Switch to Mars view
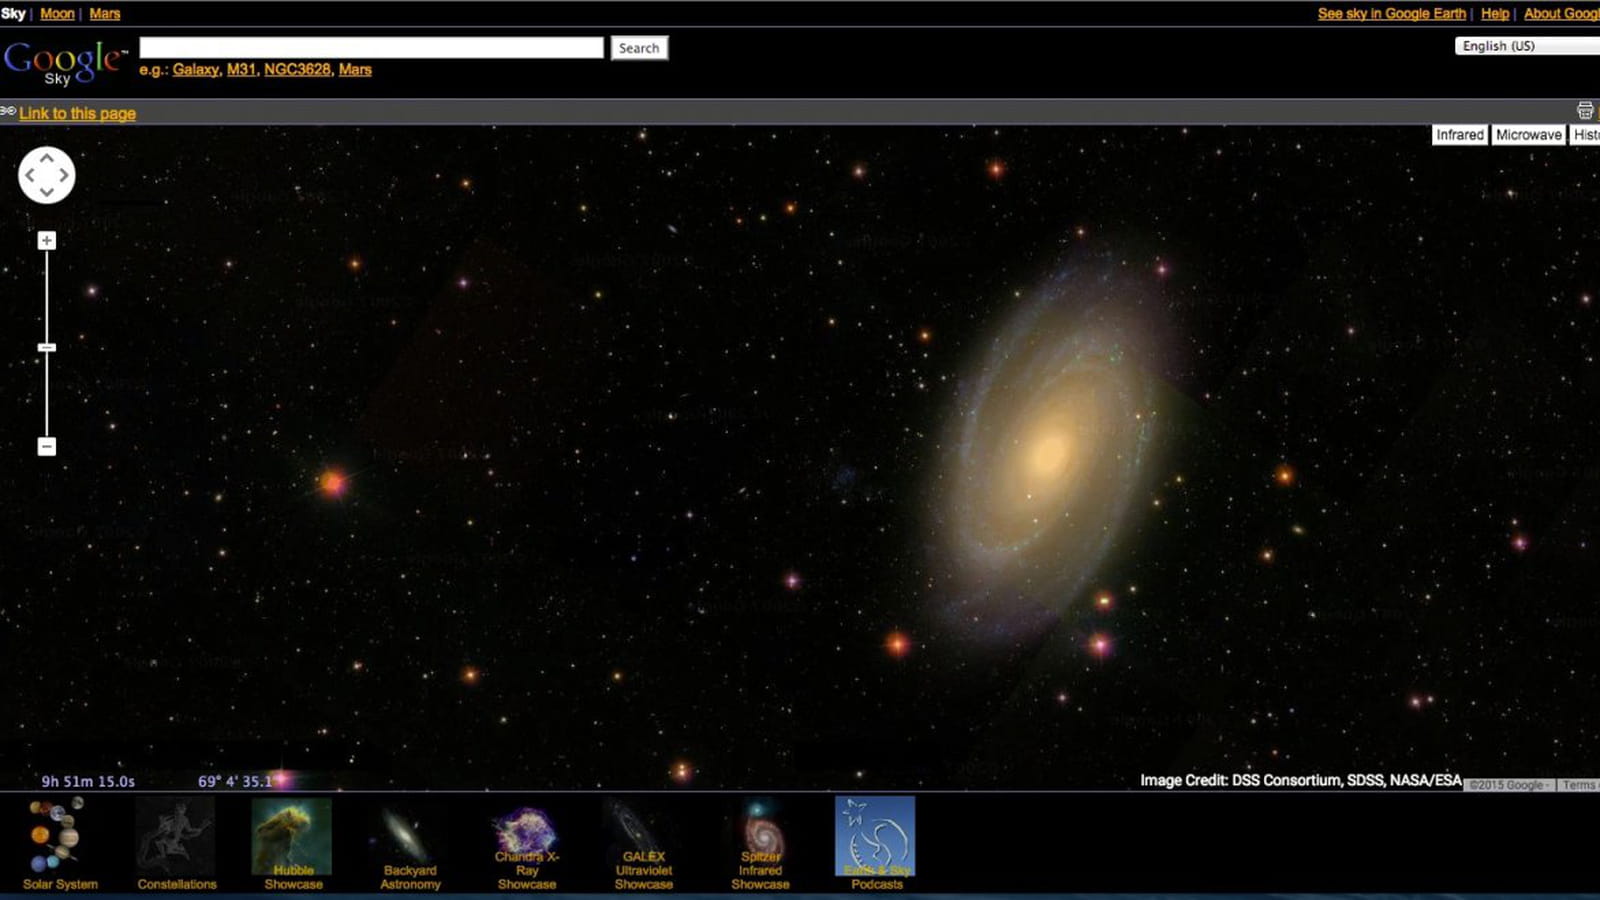This screenshot has width=1600, height=900. [105, 14]
